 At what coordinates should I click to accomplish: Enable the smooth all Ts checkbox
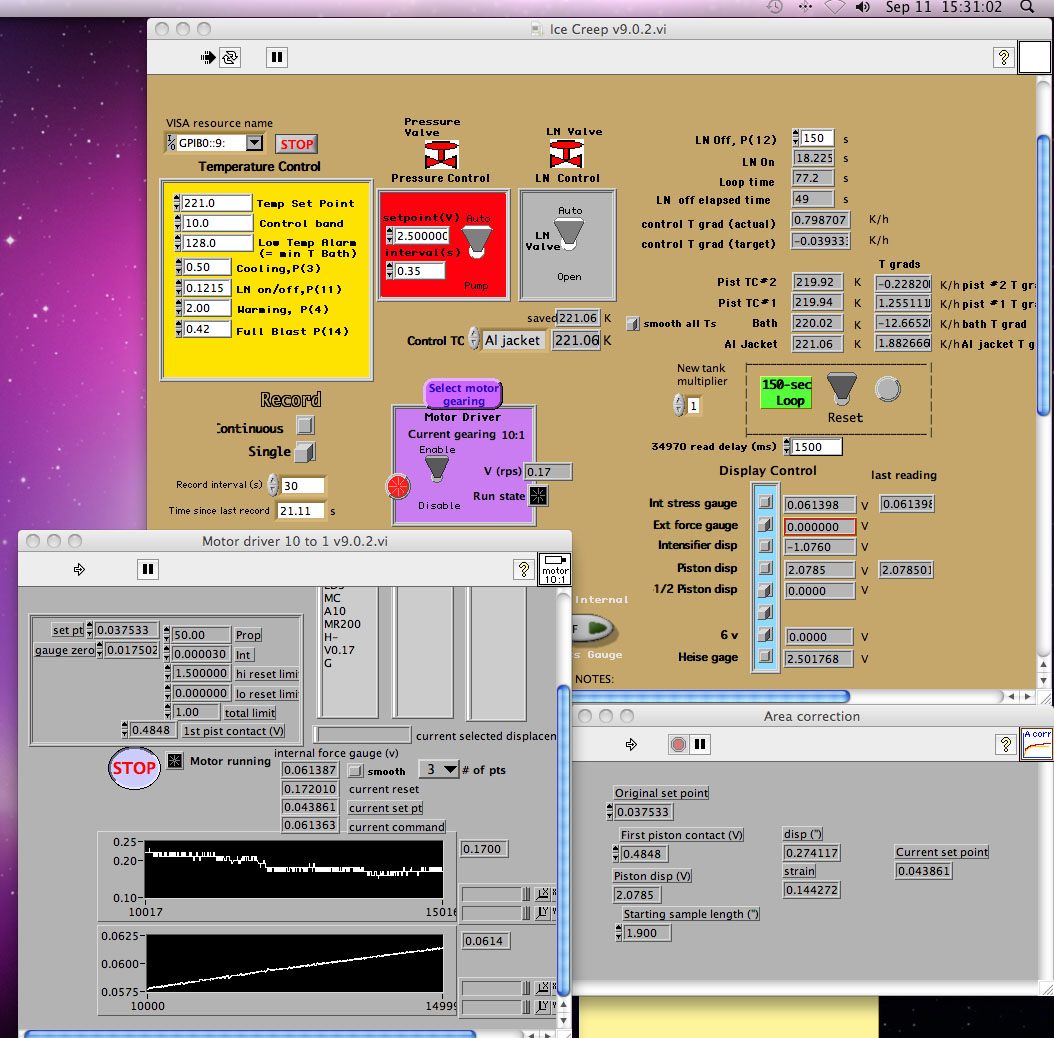pos(632,324)
